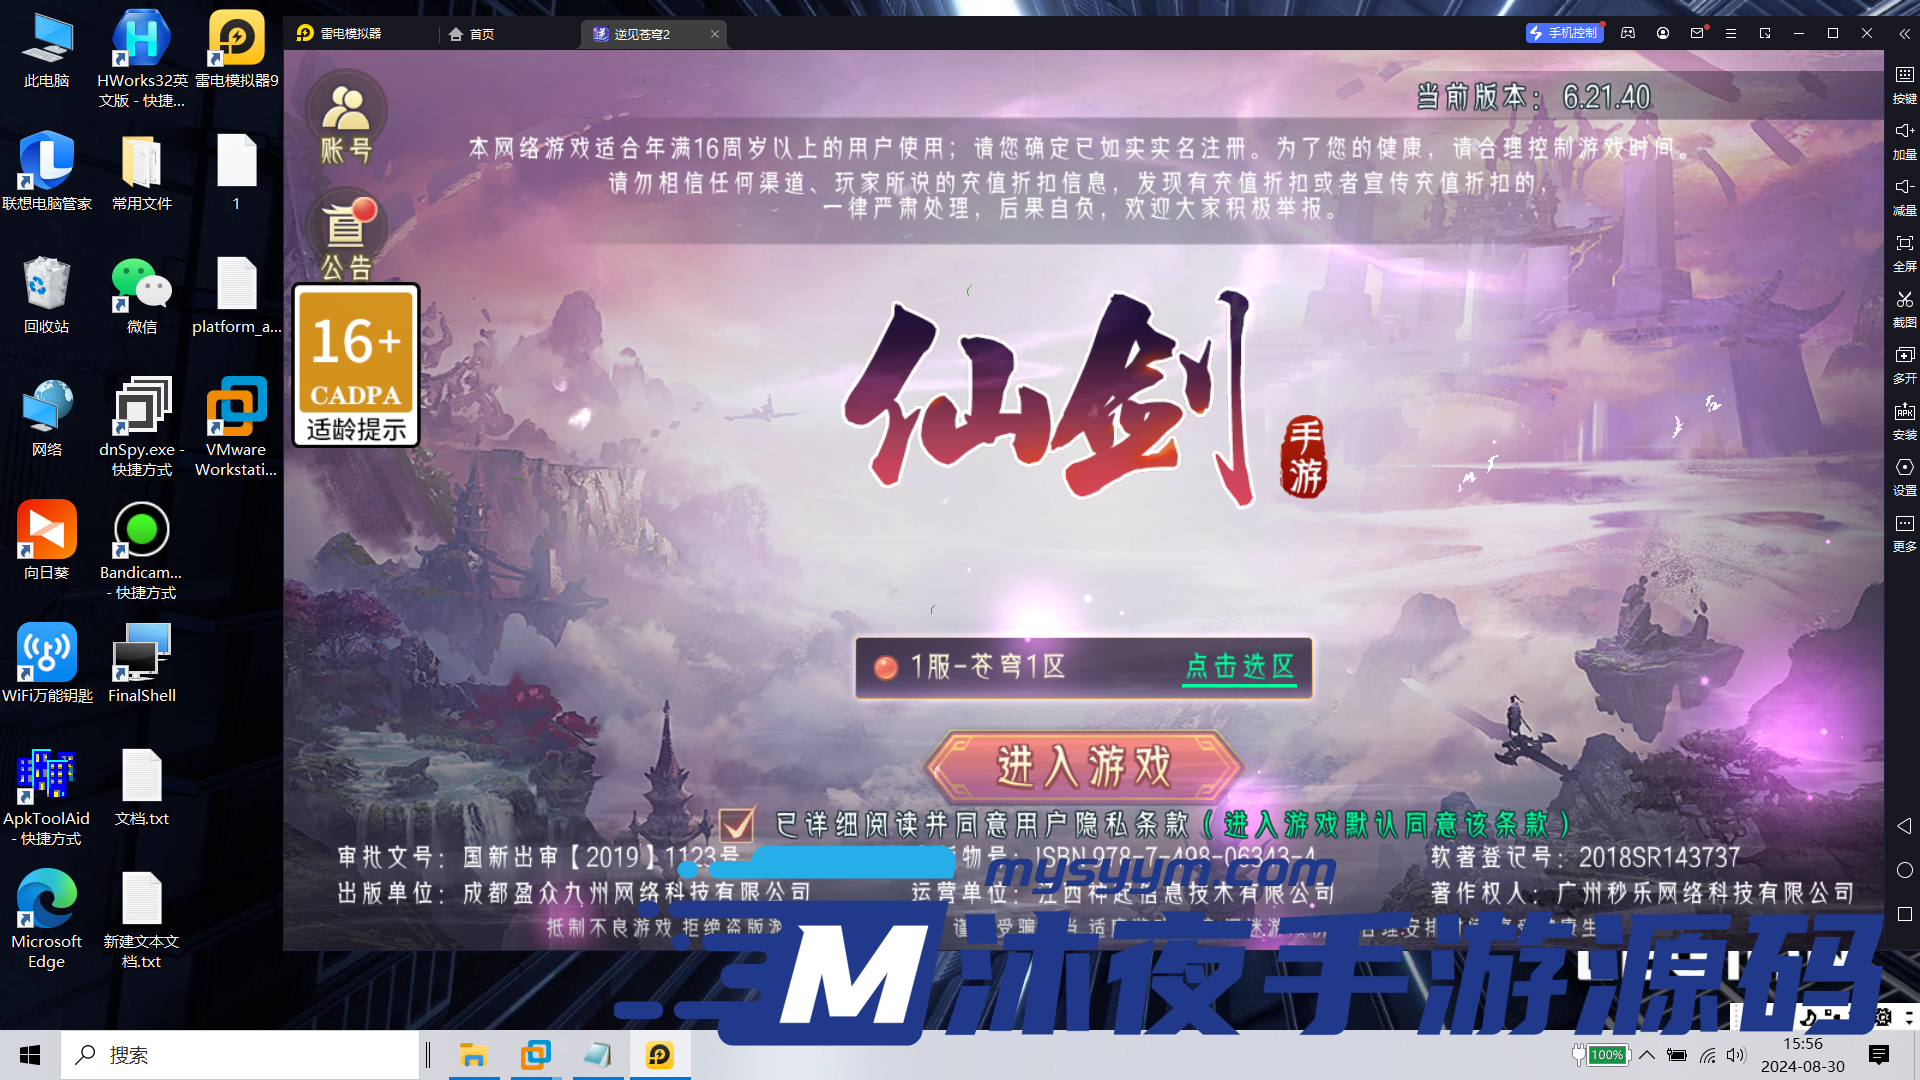1920x1080 pixels.
Task: Open the taskbar volume control slider
Action: [1736, 1055]
